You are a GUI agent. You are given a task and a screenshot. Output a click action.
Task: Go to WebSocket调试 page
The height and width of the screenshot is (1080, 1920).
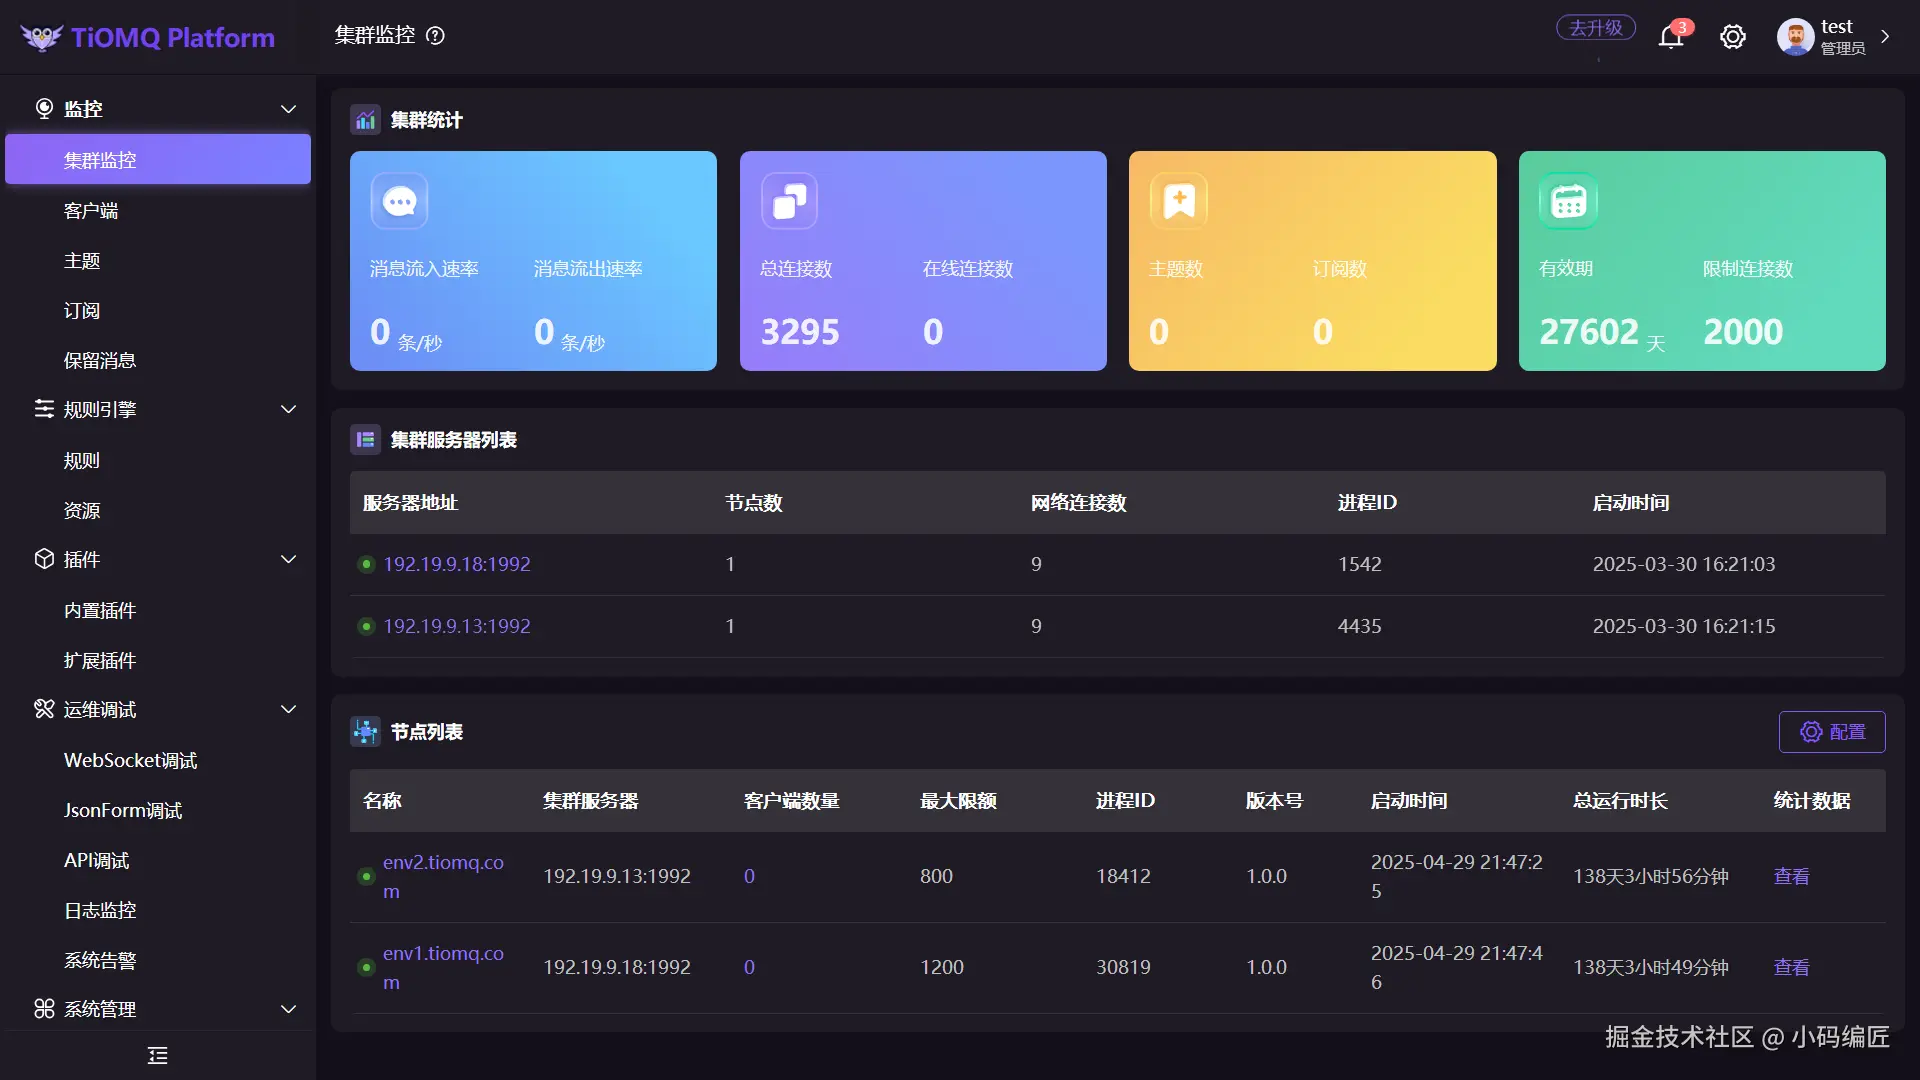point(130,760)
